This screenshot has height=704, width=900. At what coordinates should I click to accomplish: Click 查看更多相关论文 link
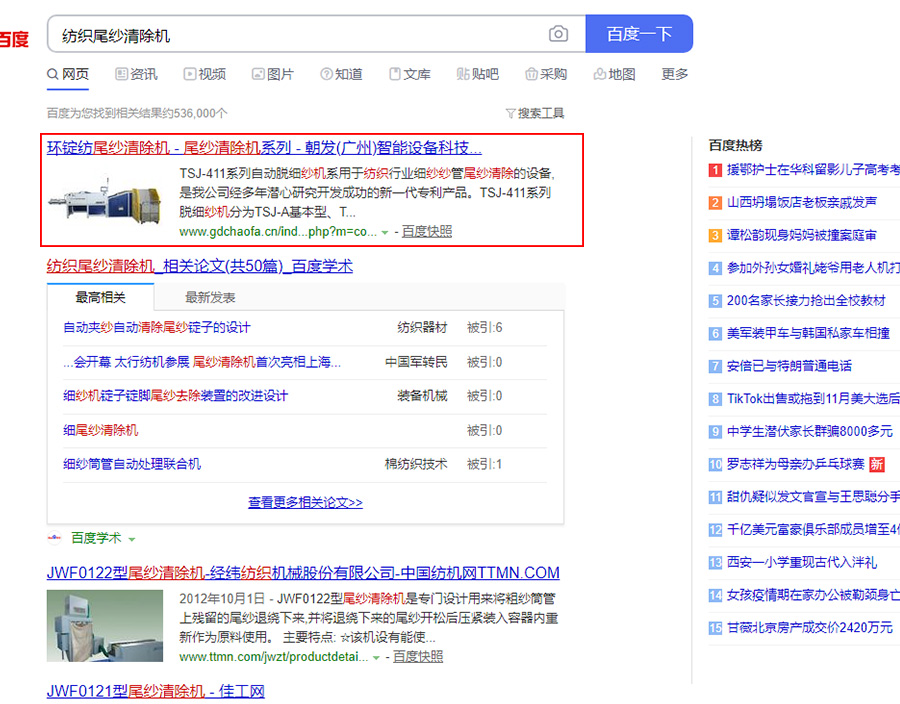tap(305, 503)
